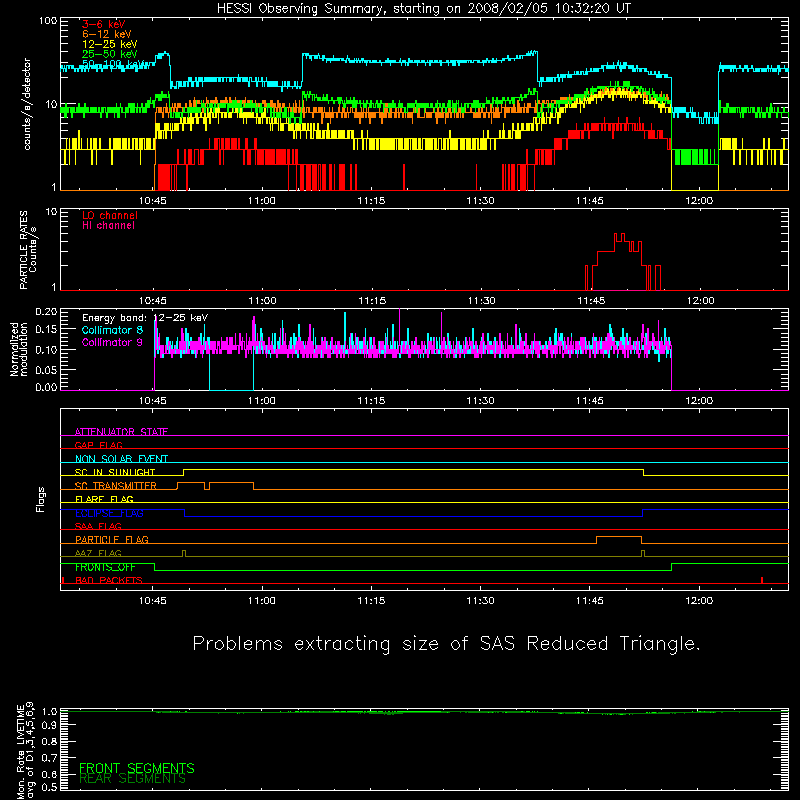This screenshot has width=800, height=800.
Task: Click the ATTENUATOR STATE flag label
Action: click(x=121, y=432)
